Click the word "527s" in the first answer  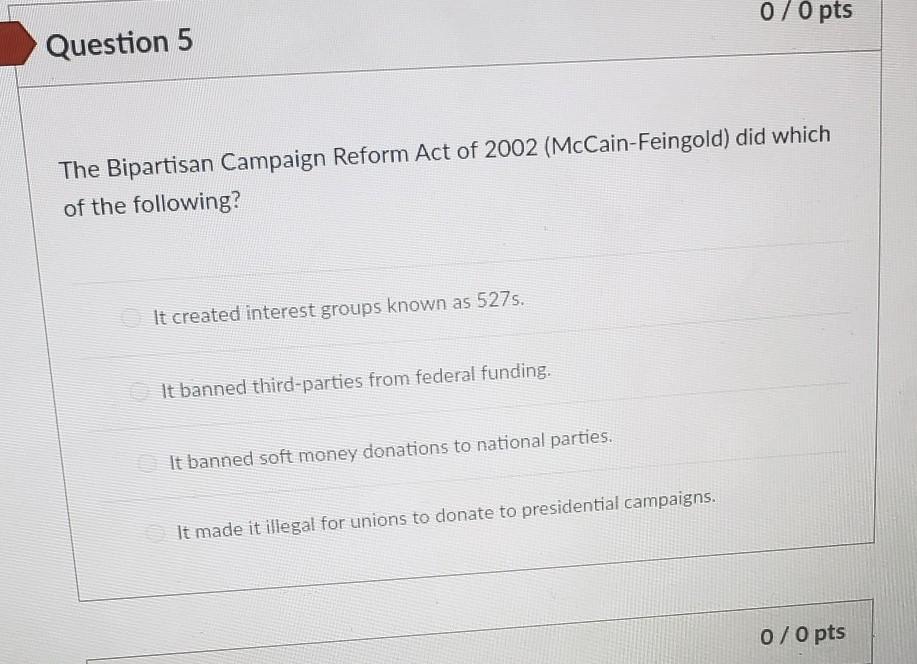[x=500, y=300]
